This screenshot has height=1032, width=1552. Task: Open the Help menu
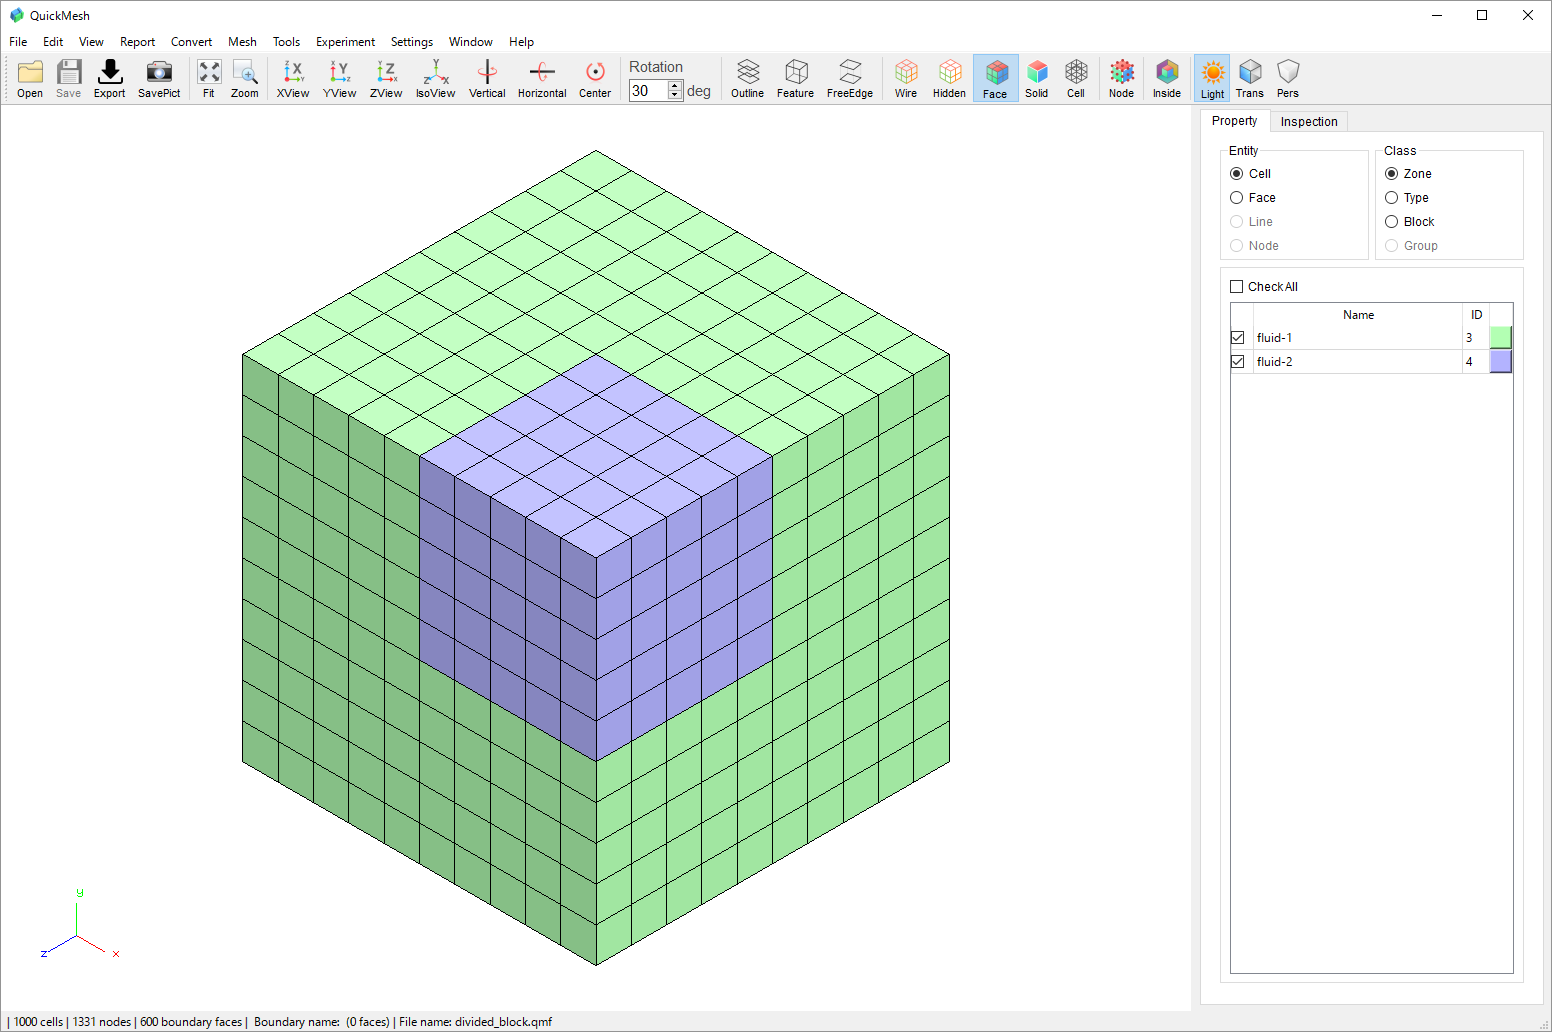coord(521,42)
